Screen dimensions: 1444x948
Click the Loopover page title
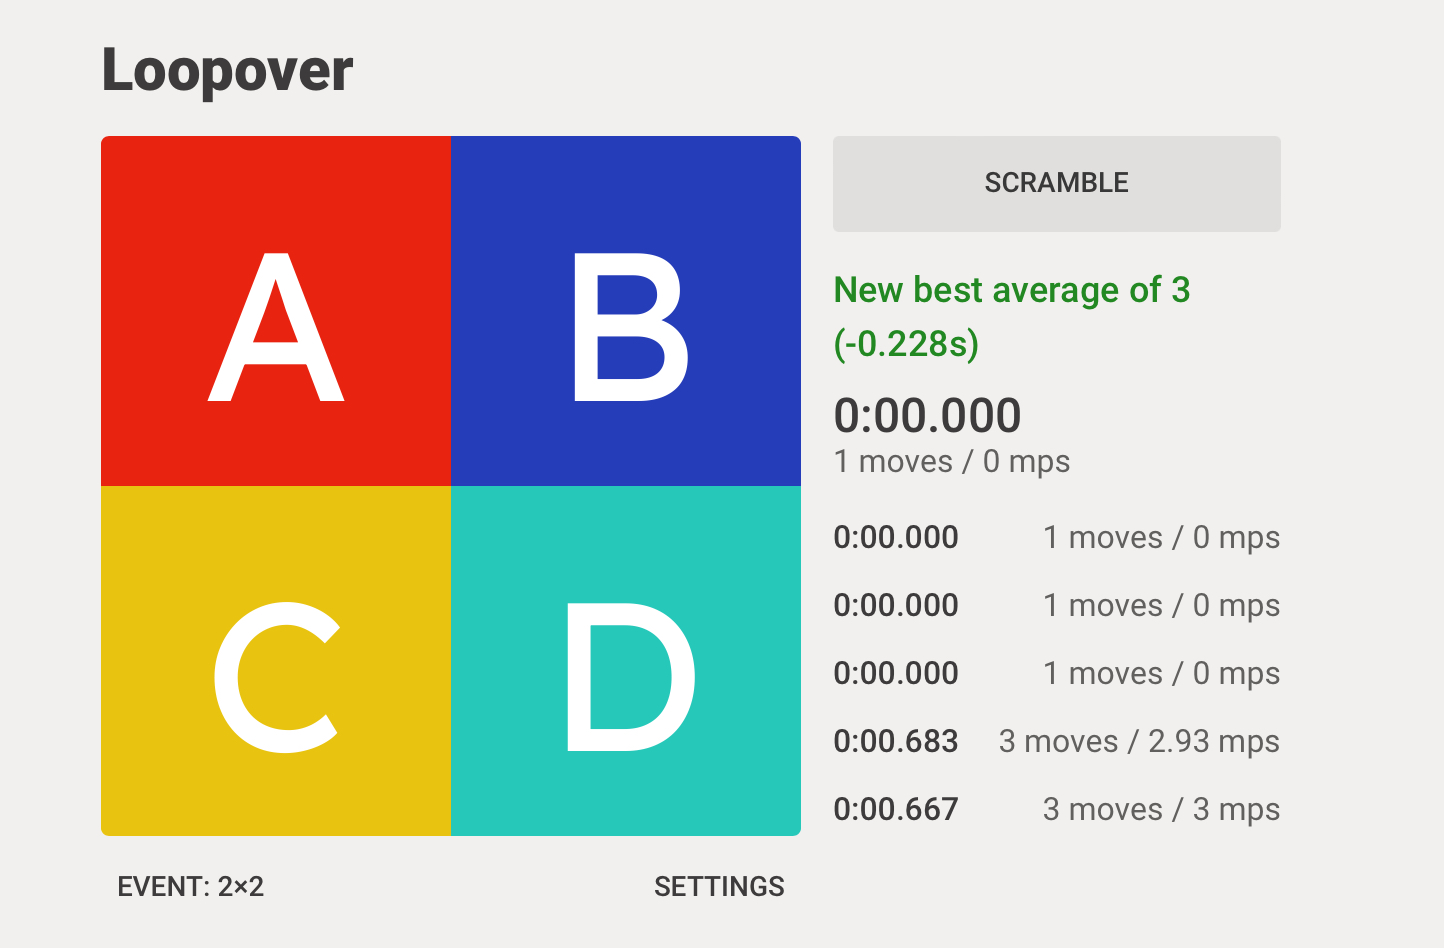227,71
